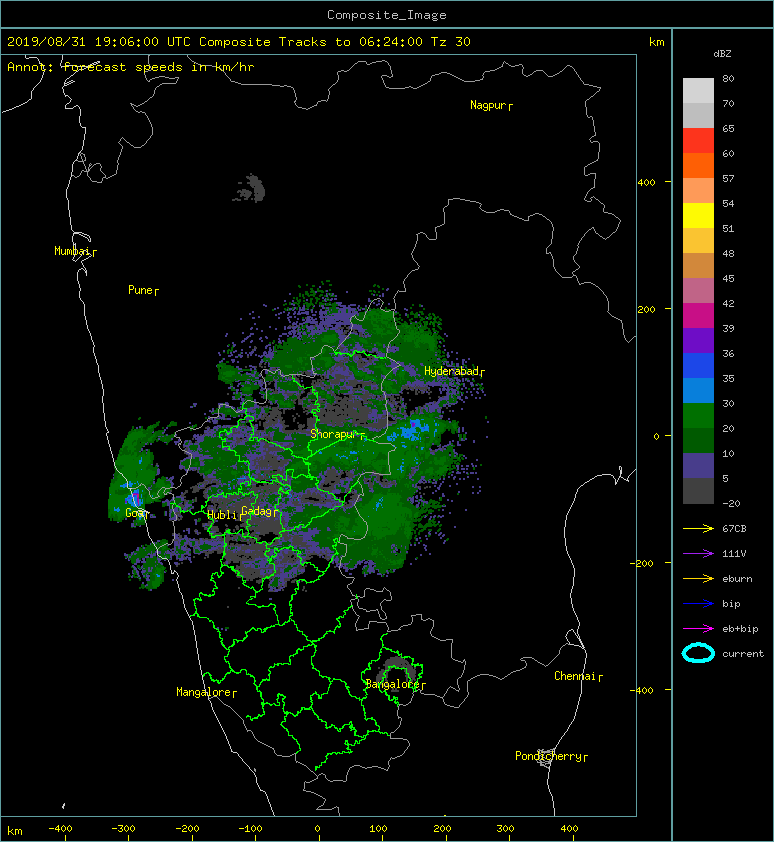Viewport: 774px width, 842px height.
Task: Click the '111V' legend label
Action: (734, 554)
